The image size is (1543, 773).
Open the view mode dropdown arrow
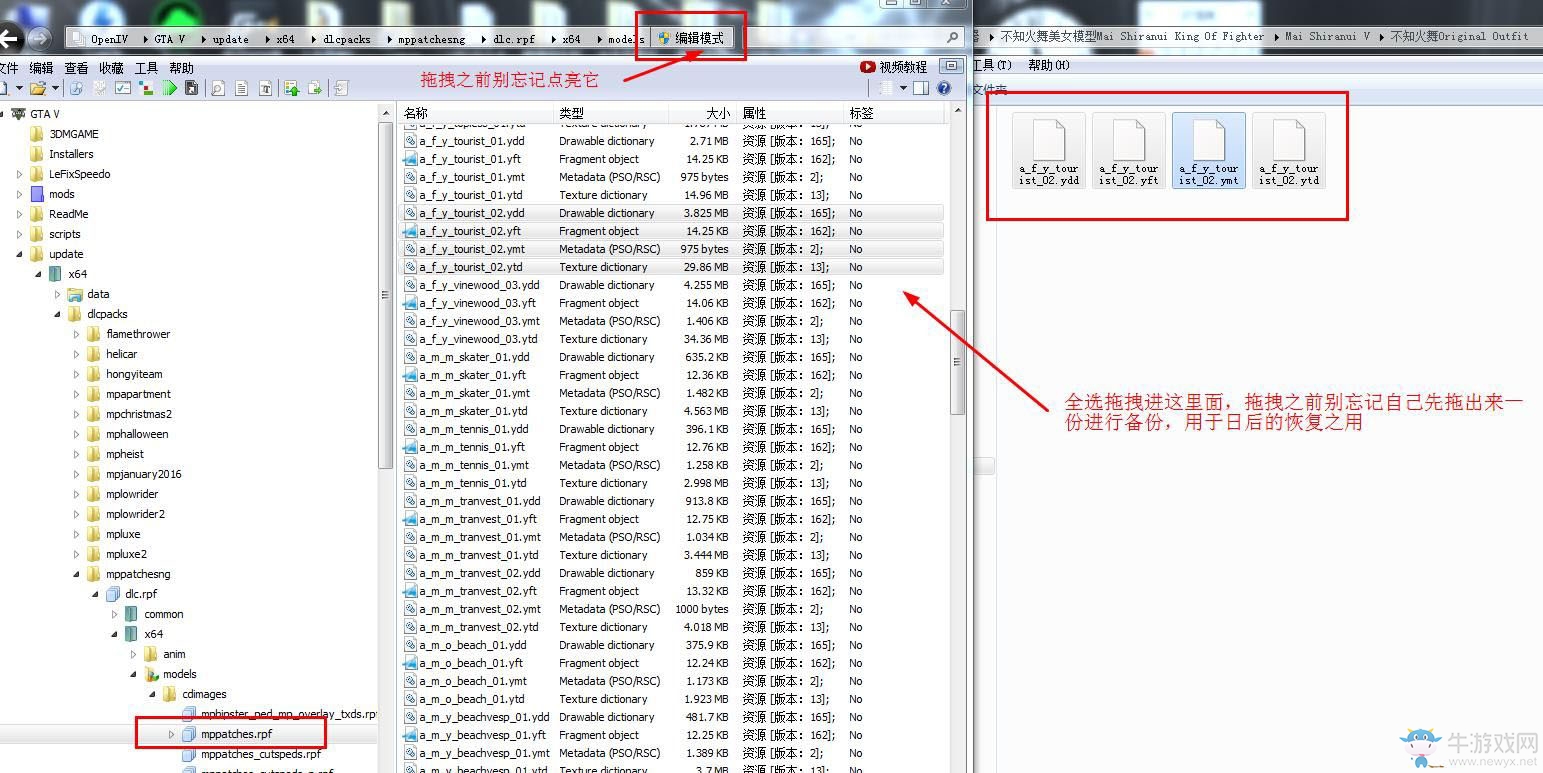(x=903, y=88)
